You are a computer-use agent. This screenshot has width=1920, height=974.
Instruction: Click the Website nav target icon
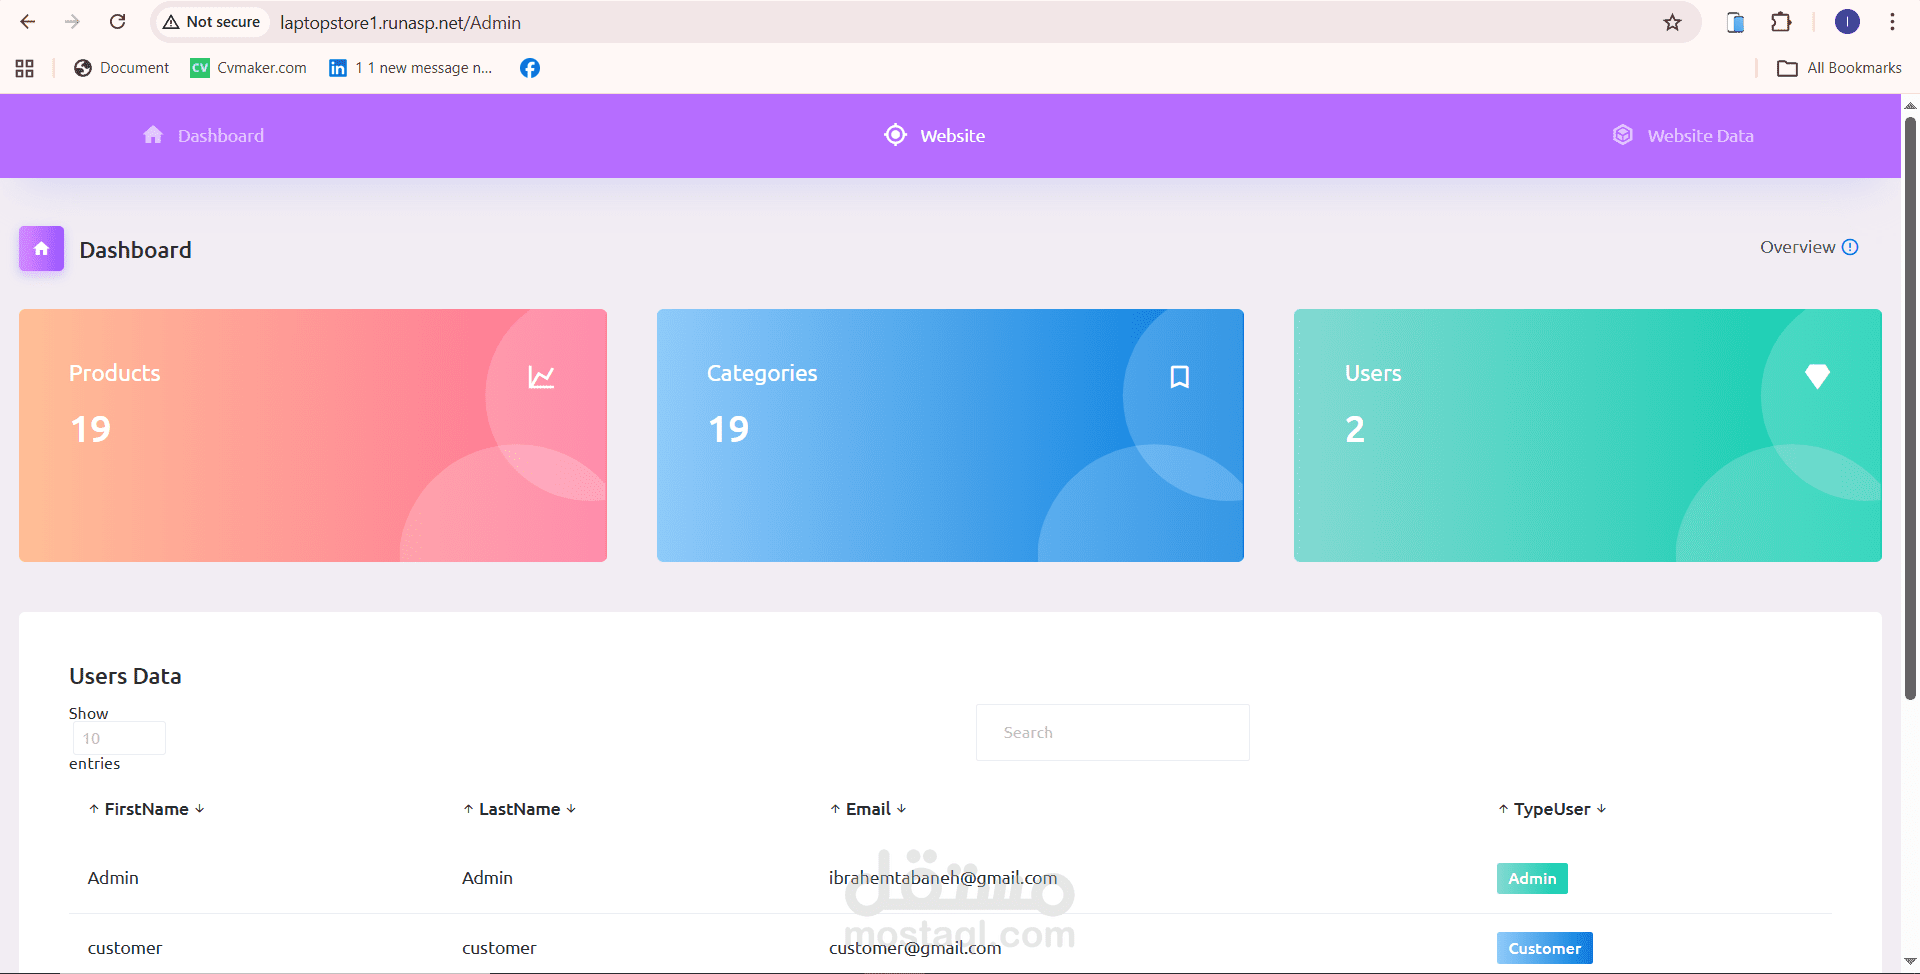[x=896, y=135]
